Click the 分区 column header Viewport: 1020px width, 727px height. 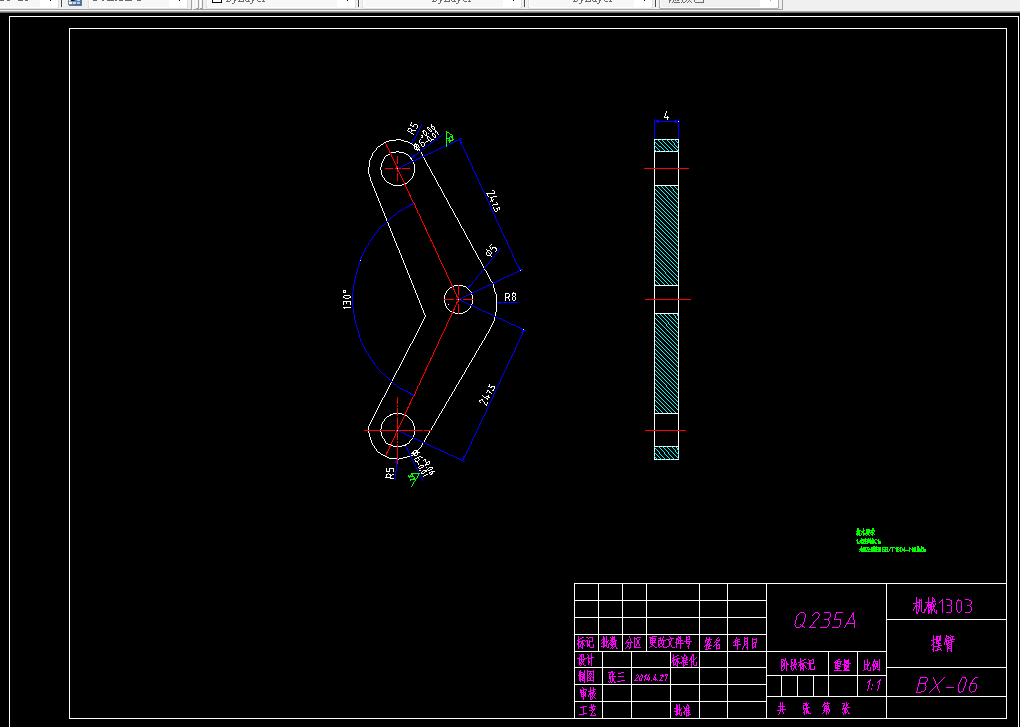(x=634, y=642)
